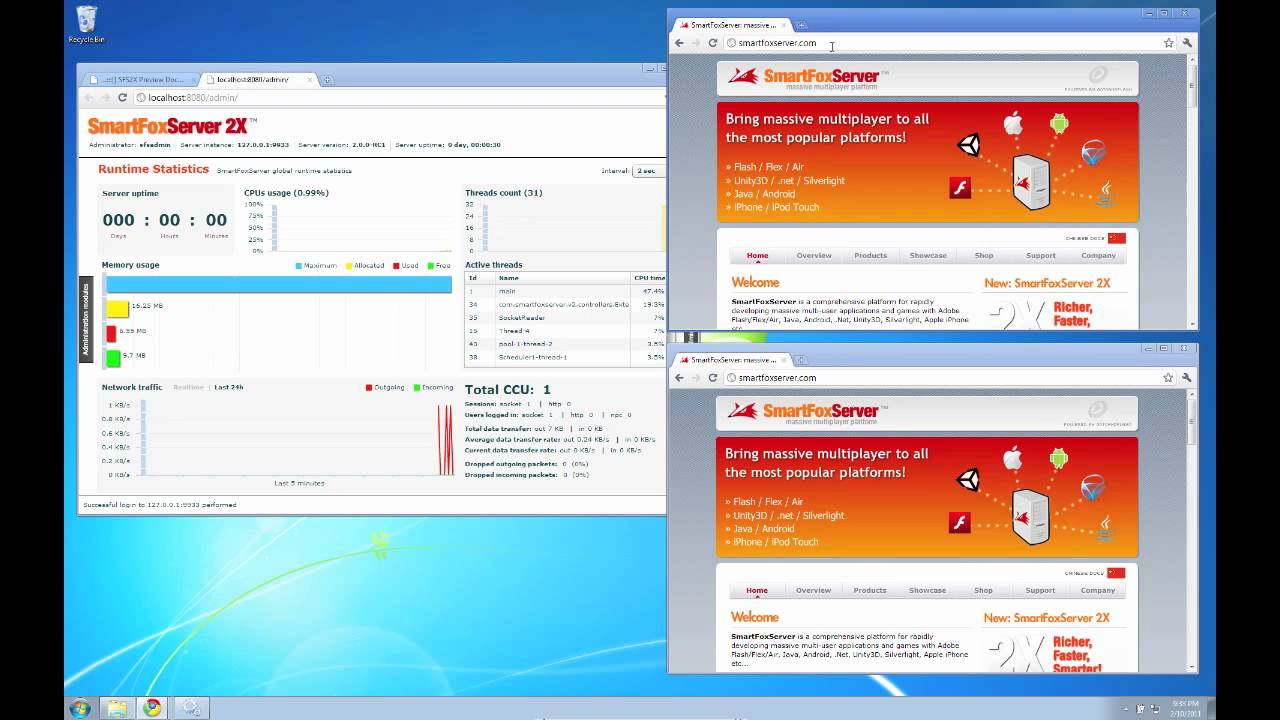This screenshot has width=1280, height=720.
Task: Open a new tab in admin browser window
Action: (327, 79)
